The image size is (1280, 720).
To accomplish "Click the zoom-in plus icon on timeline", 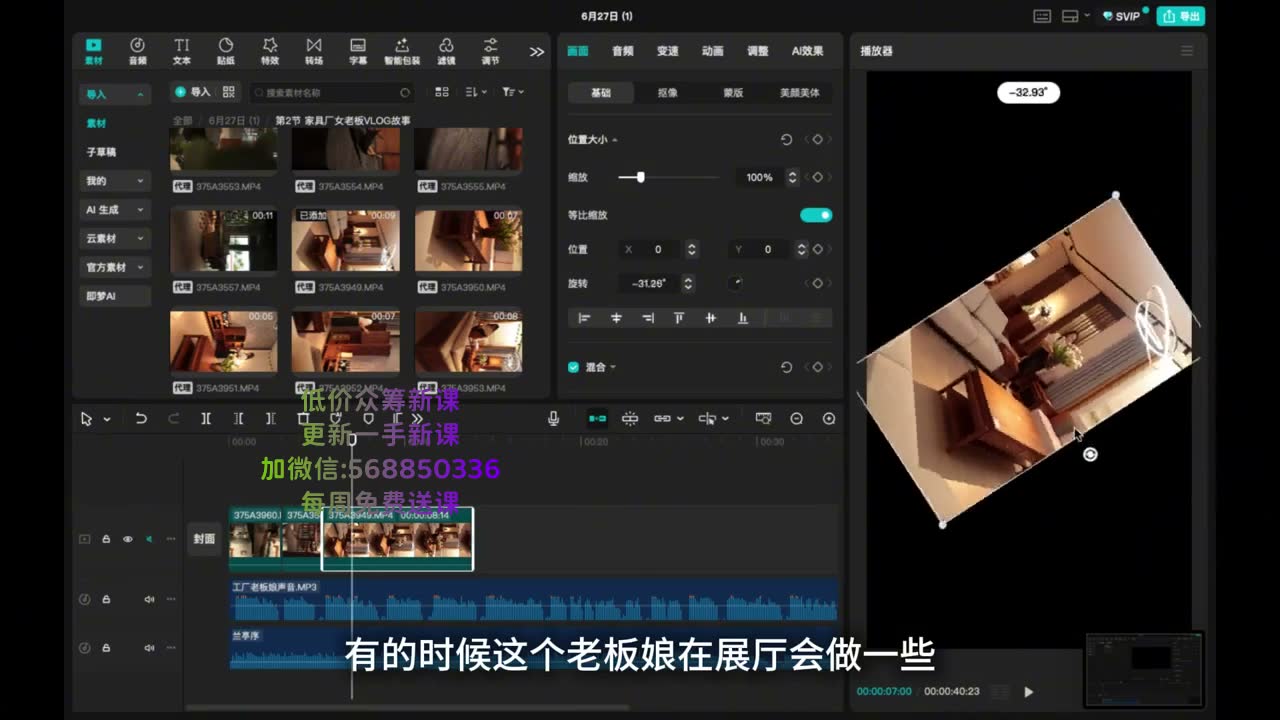I will pyautogui.click(x=829, y=419).
